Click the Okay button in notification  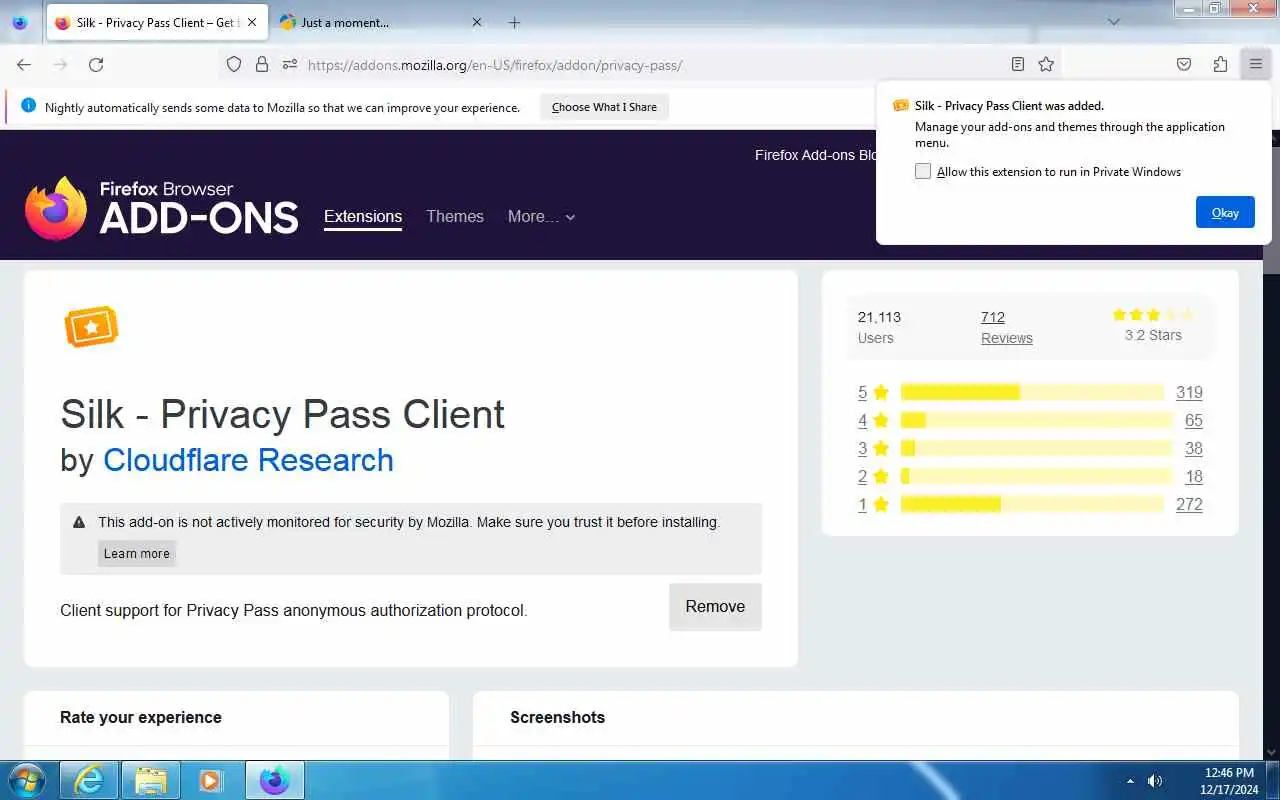pyautogui.click(x=1225, y=212)
